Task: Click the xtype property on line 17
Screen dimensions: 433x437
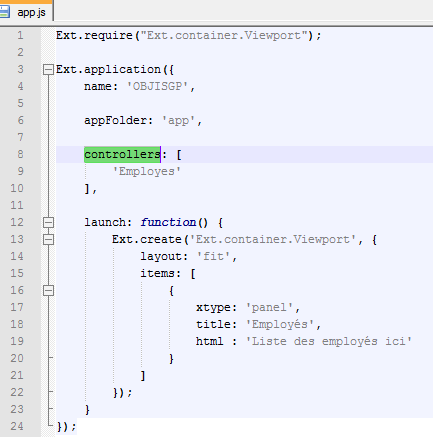Action: 213,307
